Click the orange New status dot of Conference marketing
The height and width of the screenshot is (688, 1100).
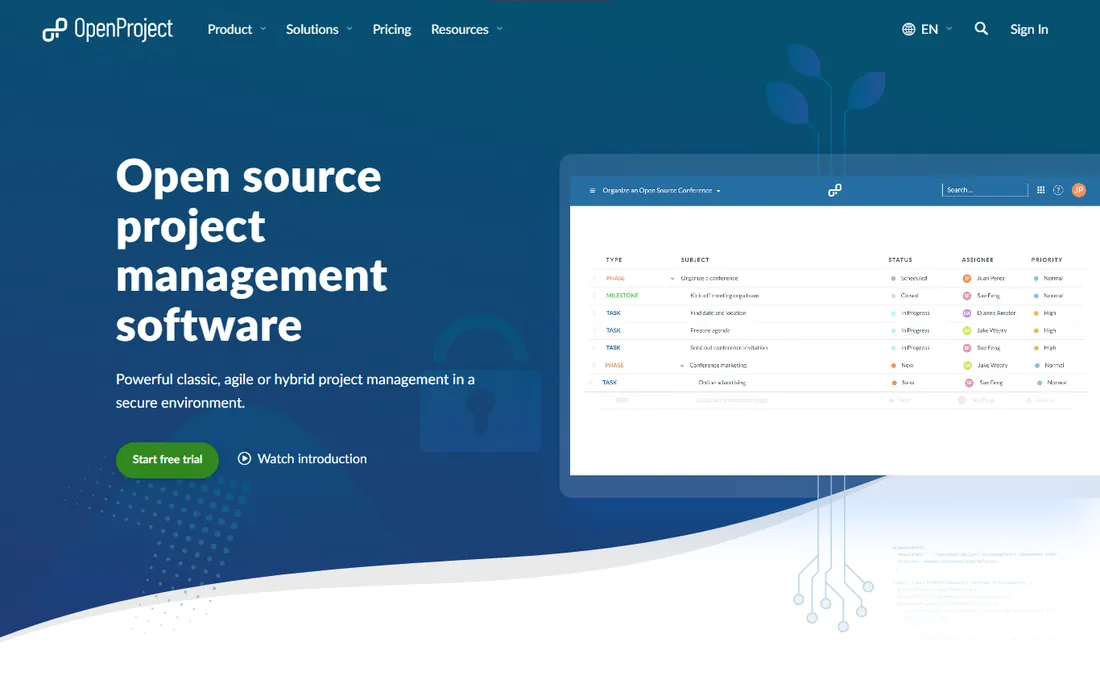tap(893, 365)
